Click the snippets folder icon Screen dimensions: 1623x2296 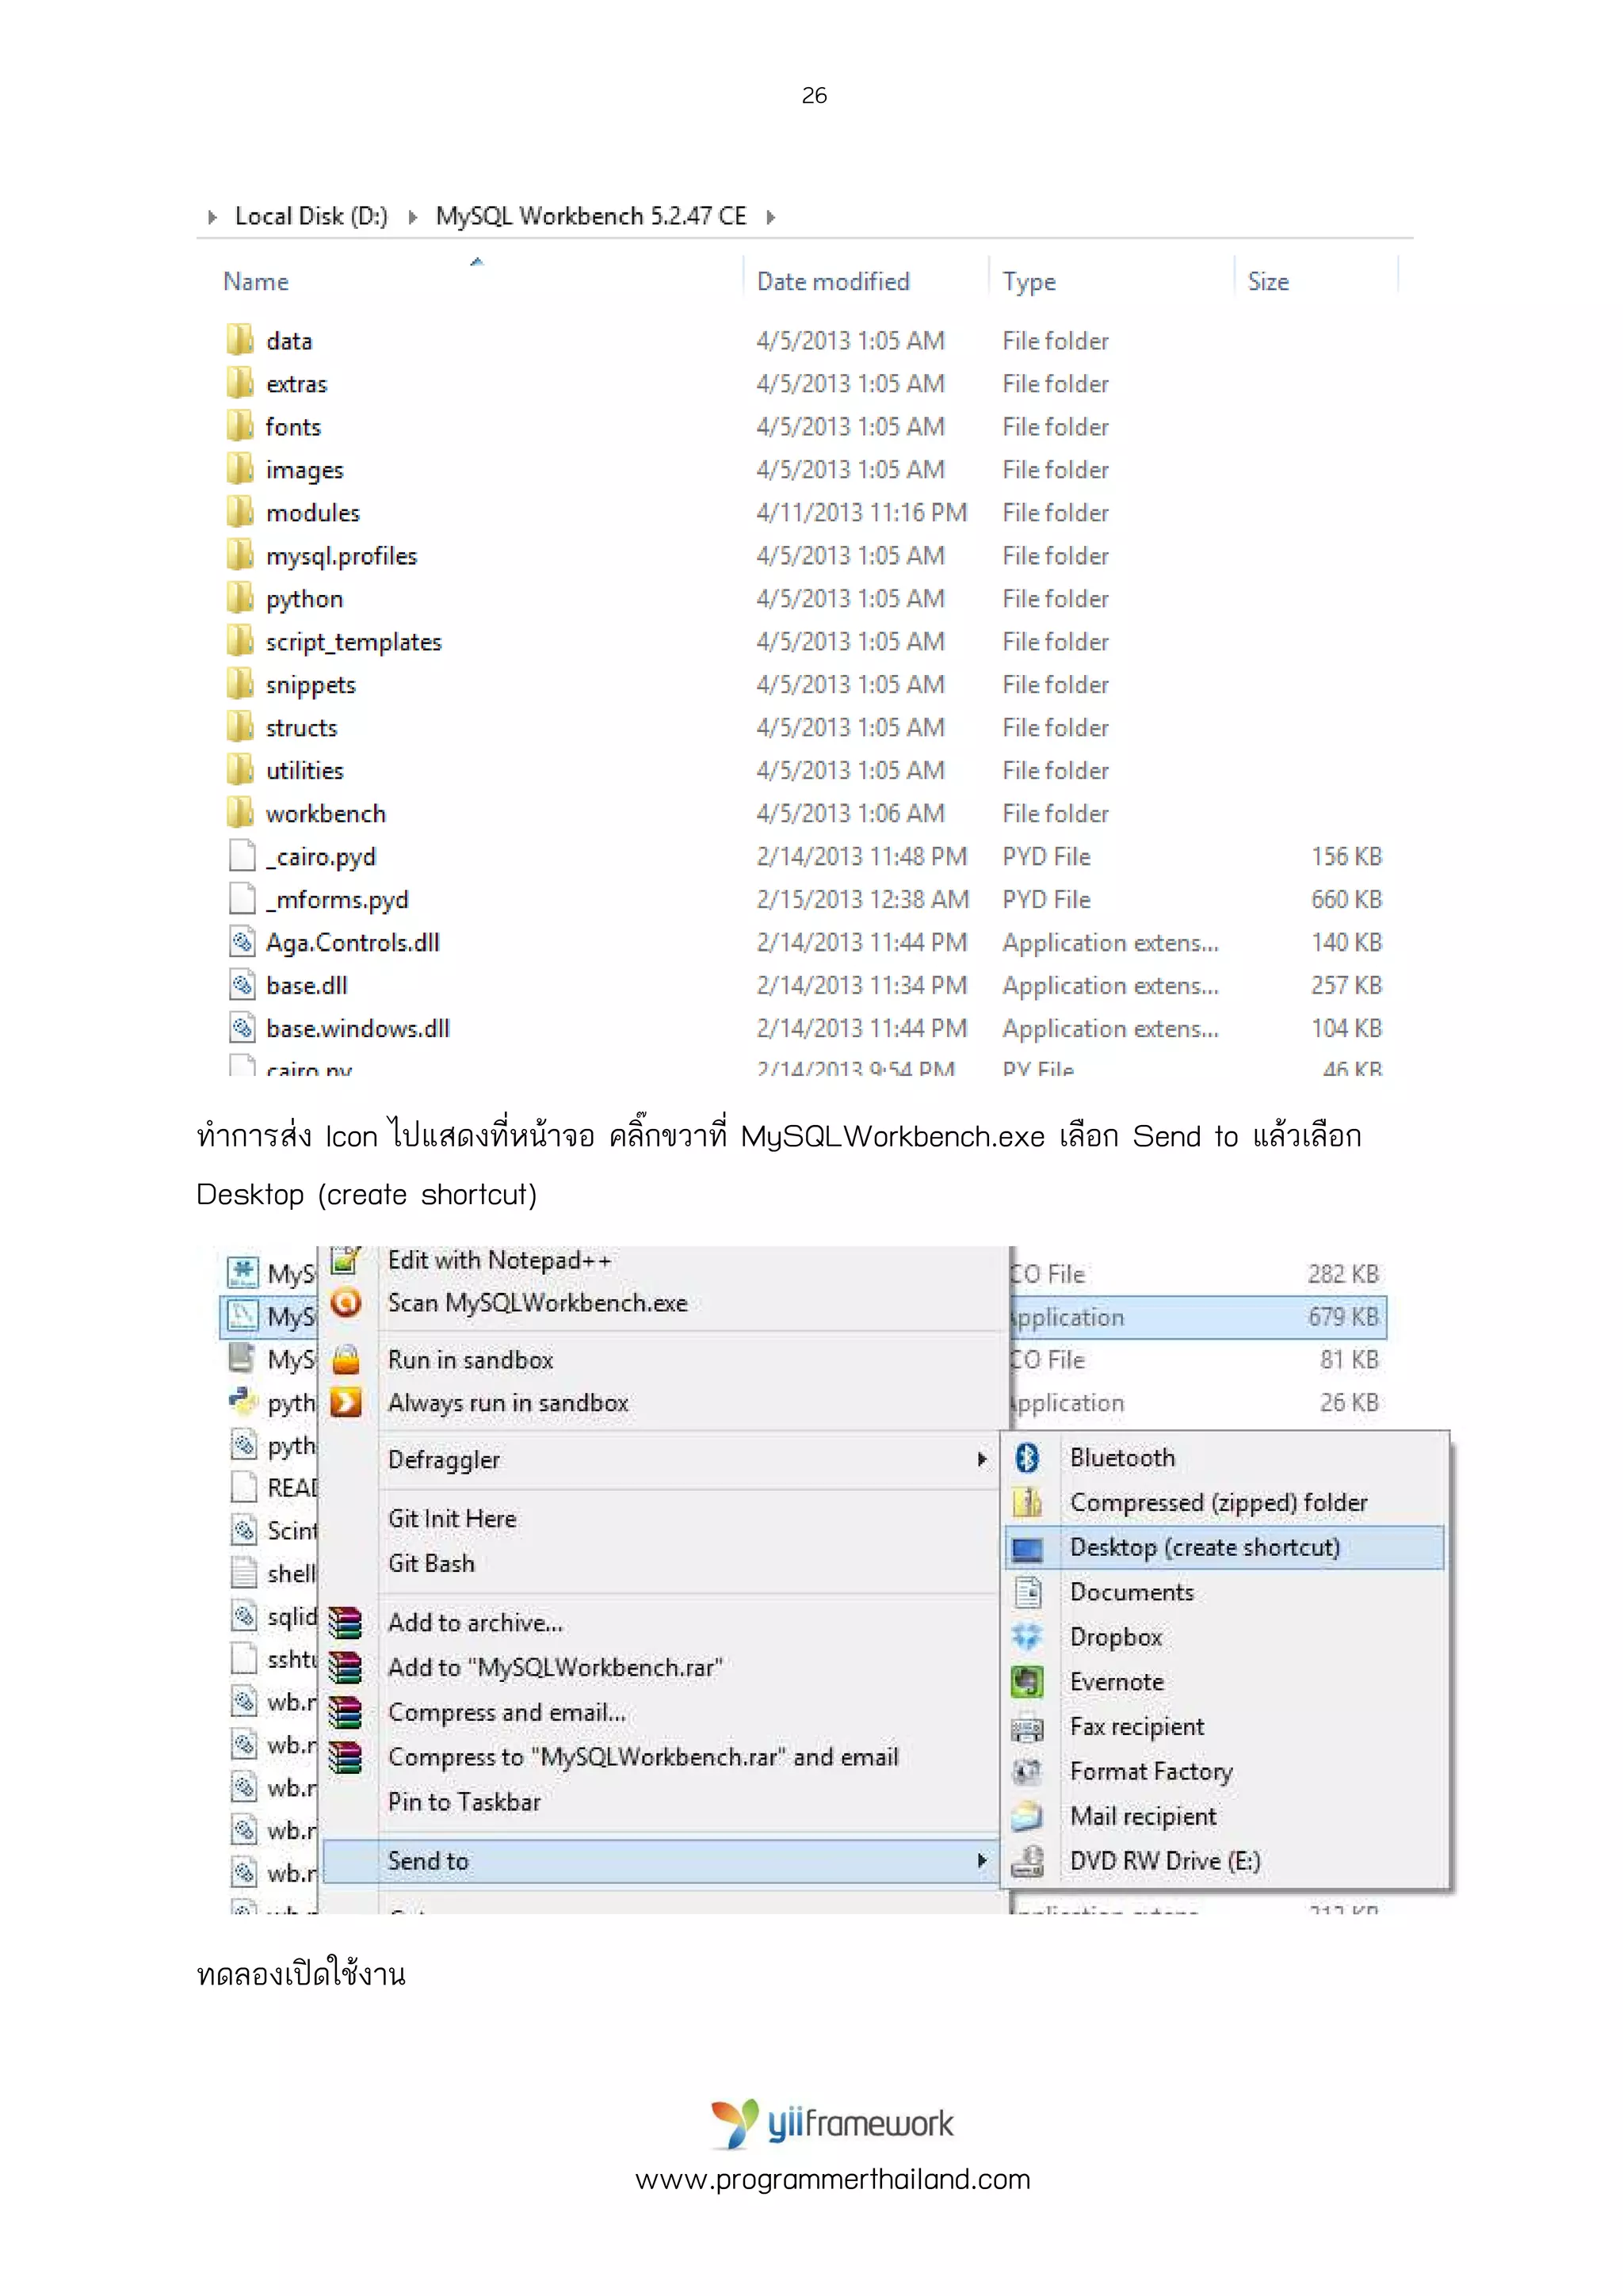click(240, 684)
